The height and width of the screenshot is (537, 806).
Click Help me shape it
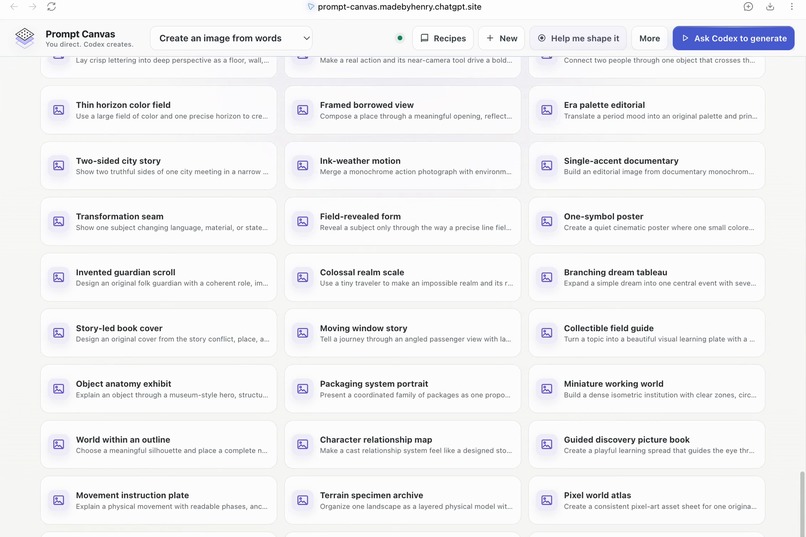pos(578,38)
